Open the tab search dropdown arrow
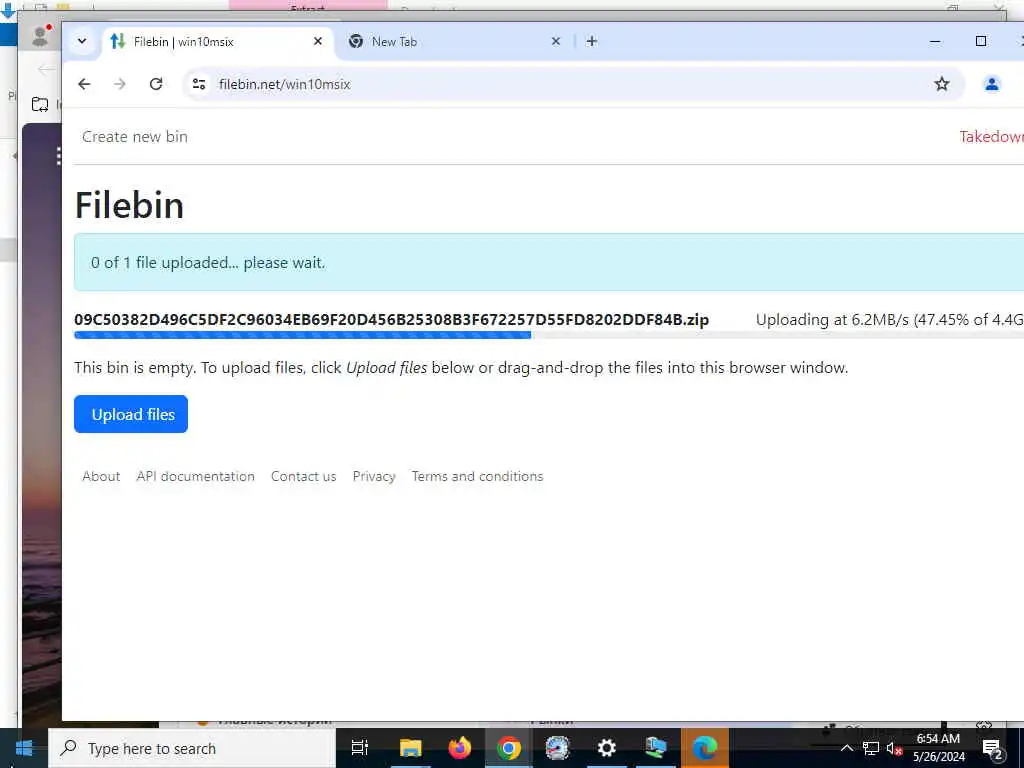1024x768 pixels. tap(82, 41)
